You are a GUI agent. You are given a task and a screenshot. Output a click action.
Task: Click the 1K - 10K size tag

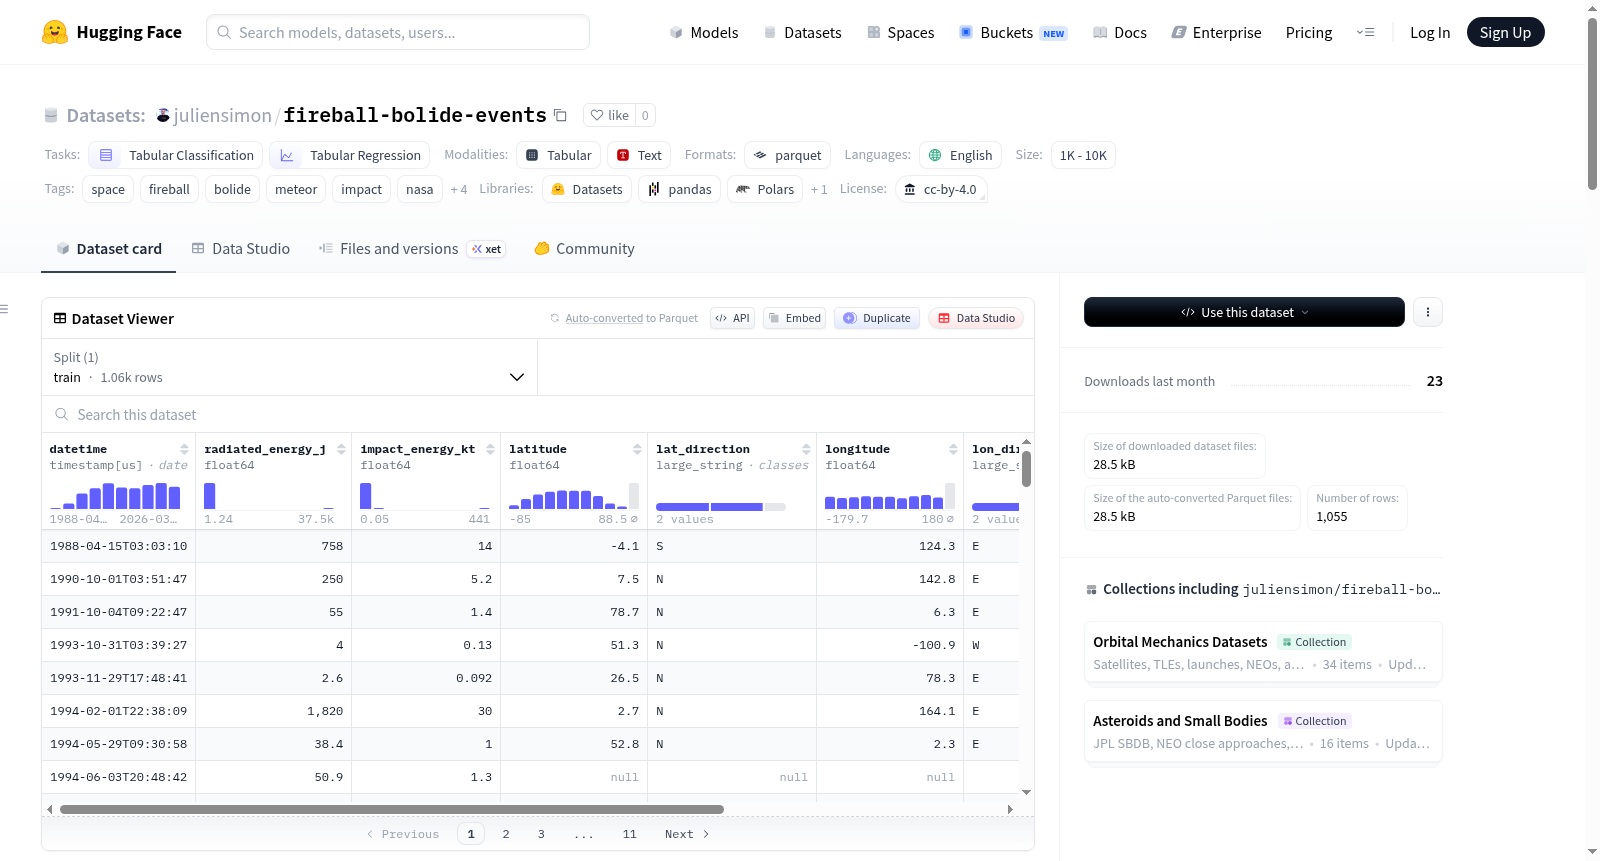point(1083,155)
